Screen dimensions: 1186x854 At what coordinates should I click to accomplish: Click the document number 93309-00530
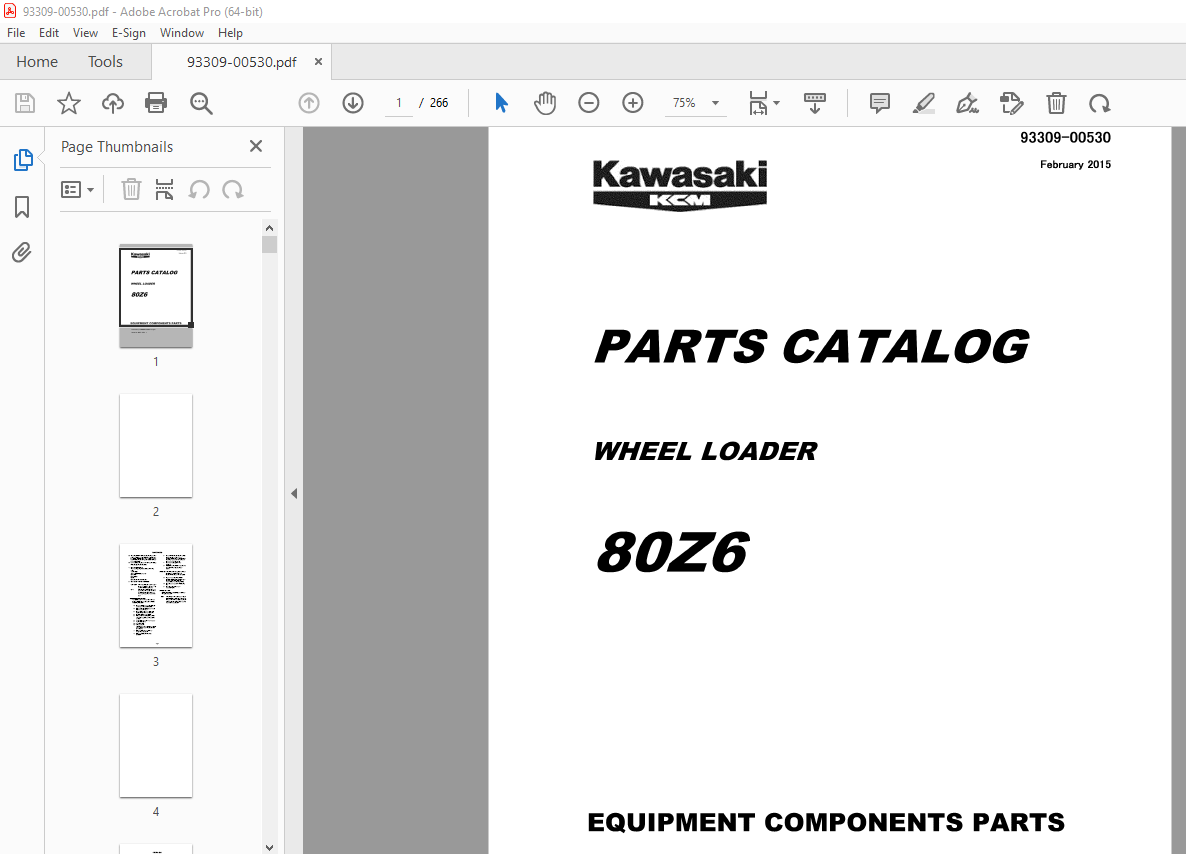[x=1065, y=138]
